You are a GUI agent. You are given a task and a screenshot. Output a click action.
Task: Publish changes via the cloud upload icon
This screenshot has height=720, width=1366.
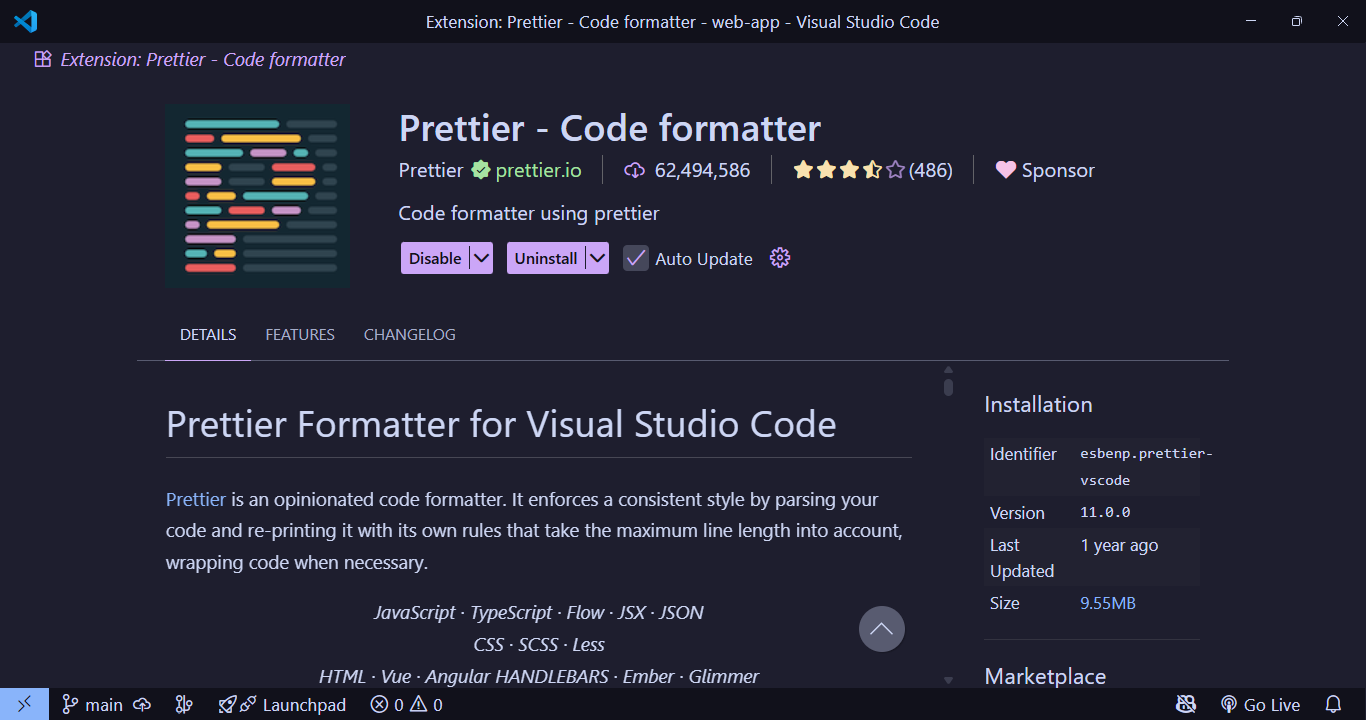pyautogui.click(x=142, y=704)
